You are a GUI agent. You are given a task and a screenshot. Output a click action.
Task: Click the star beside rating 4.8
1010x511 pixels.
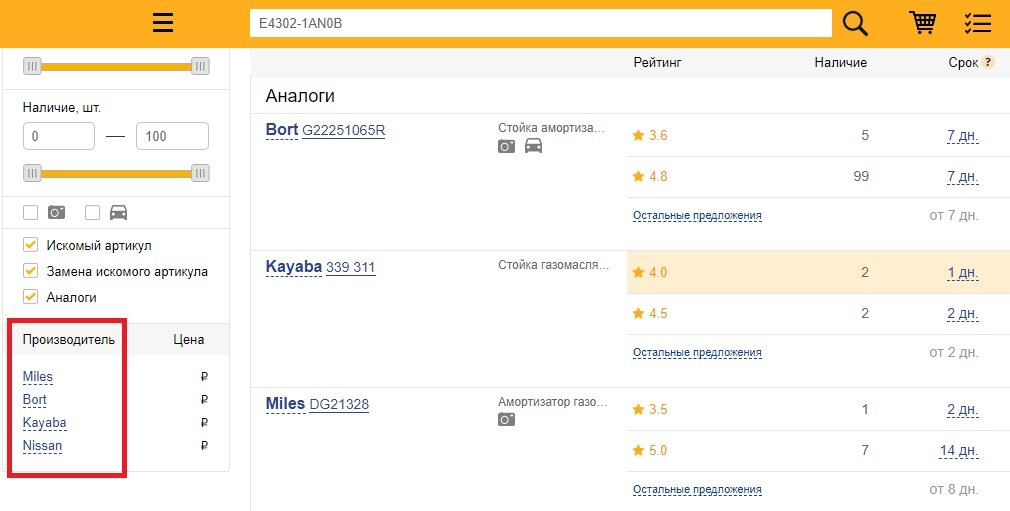coord(638,176)
